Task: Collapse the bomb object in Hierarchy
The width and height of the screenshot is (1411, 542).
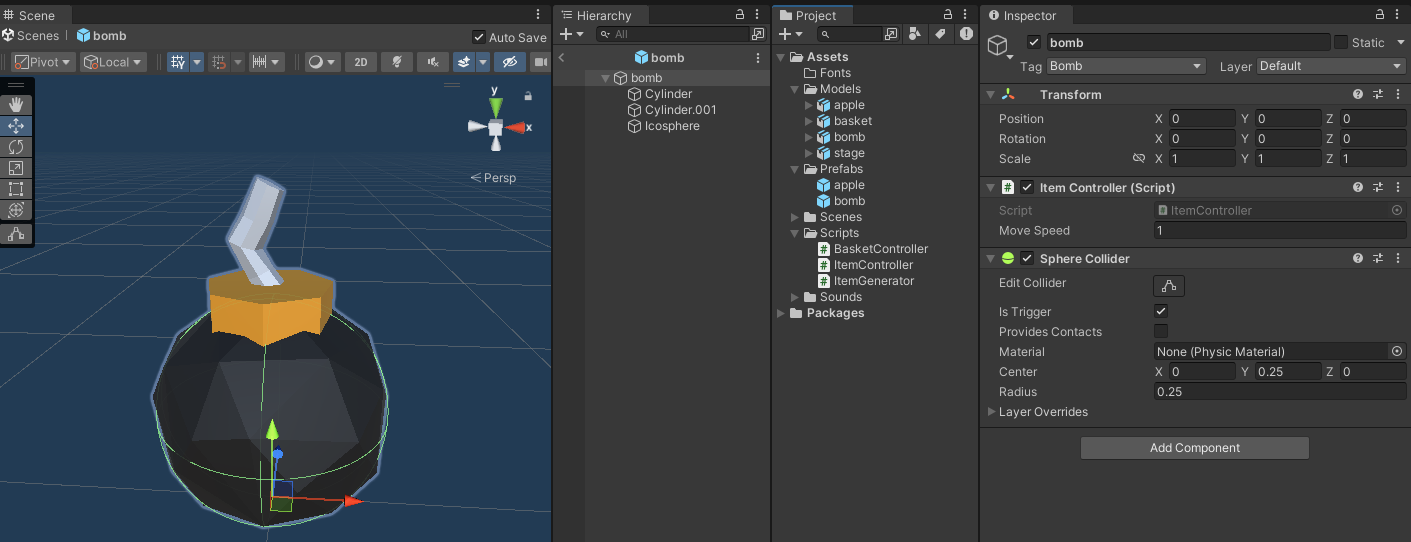Action: pyautogui.click(x=605, y=78)
